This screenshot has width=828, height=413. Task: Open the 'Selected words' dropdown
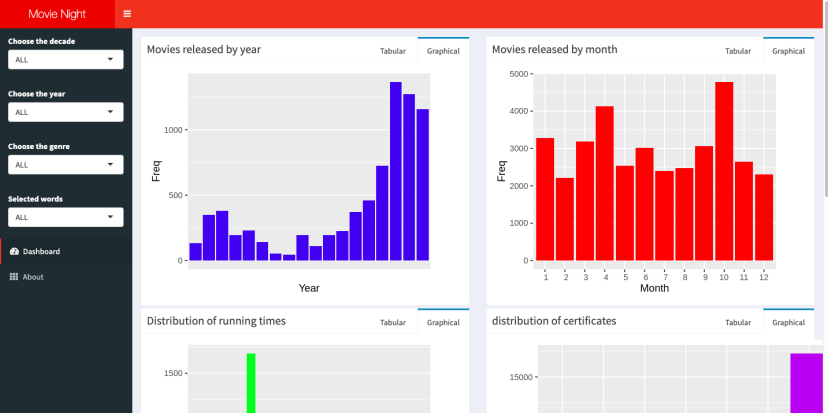click(x=65, y=217)
